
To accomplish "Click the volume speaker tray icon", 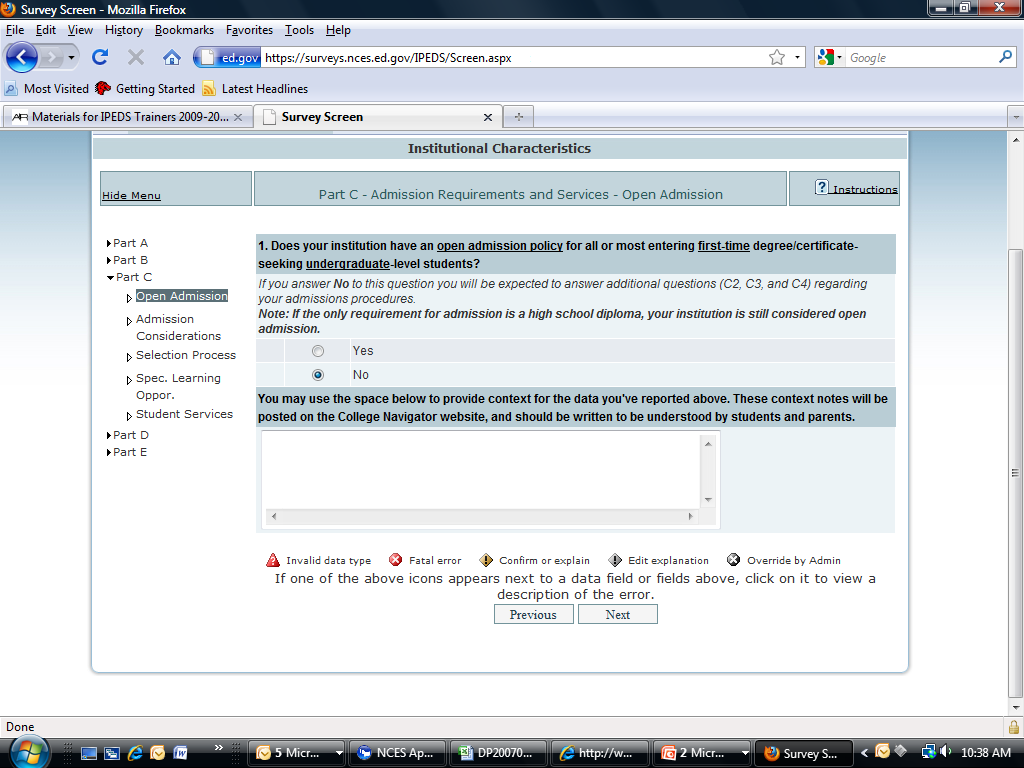I will (946, 752).
